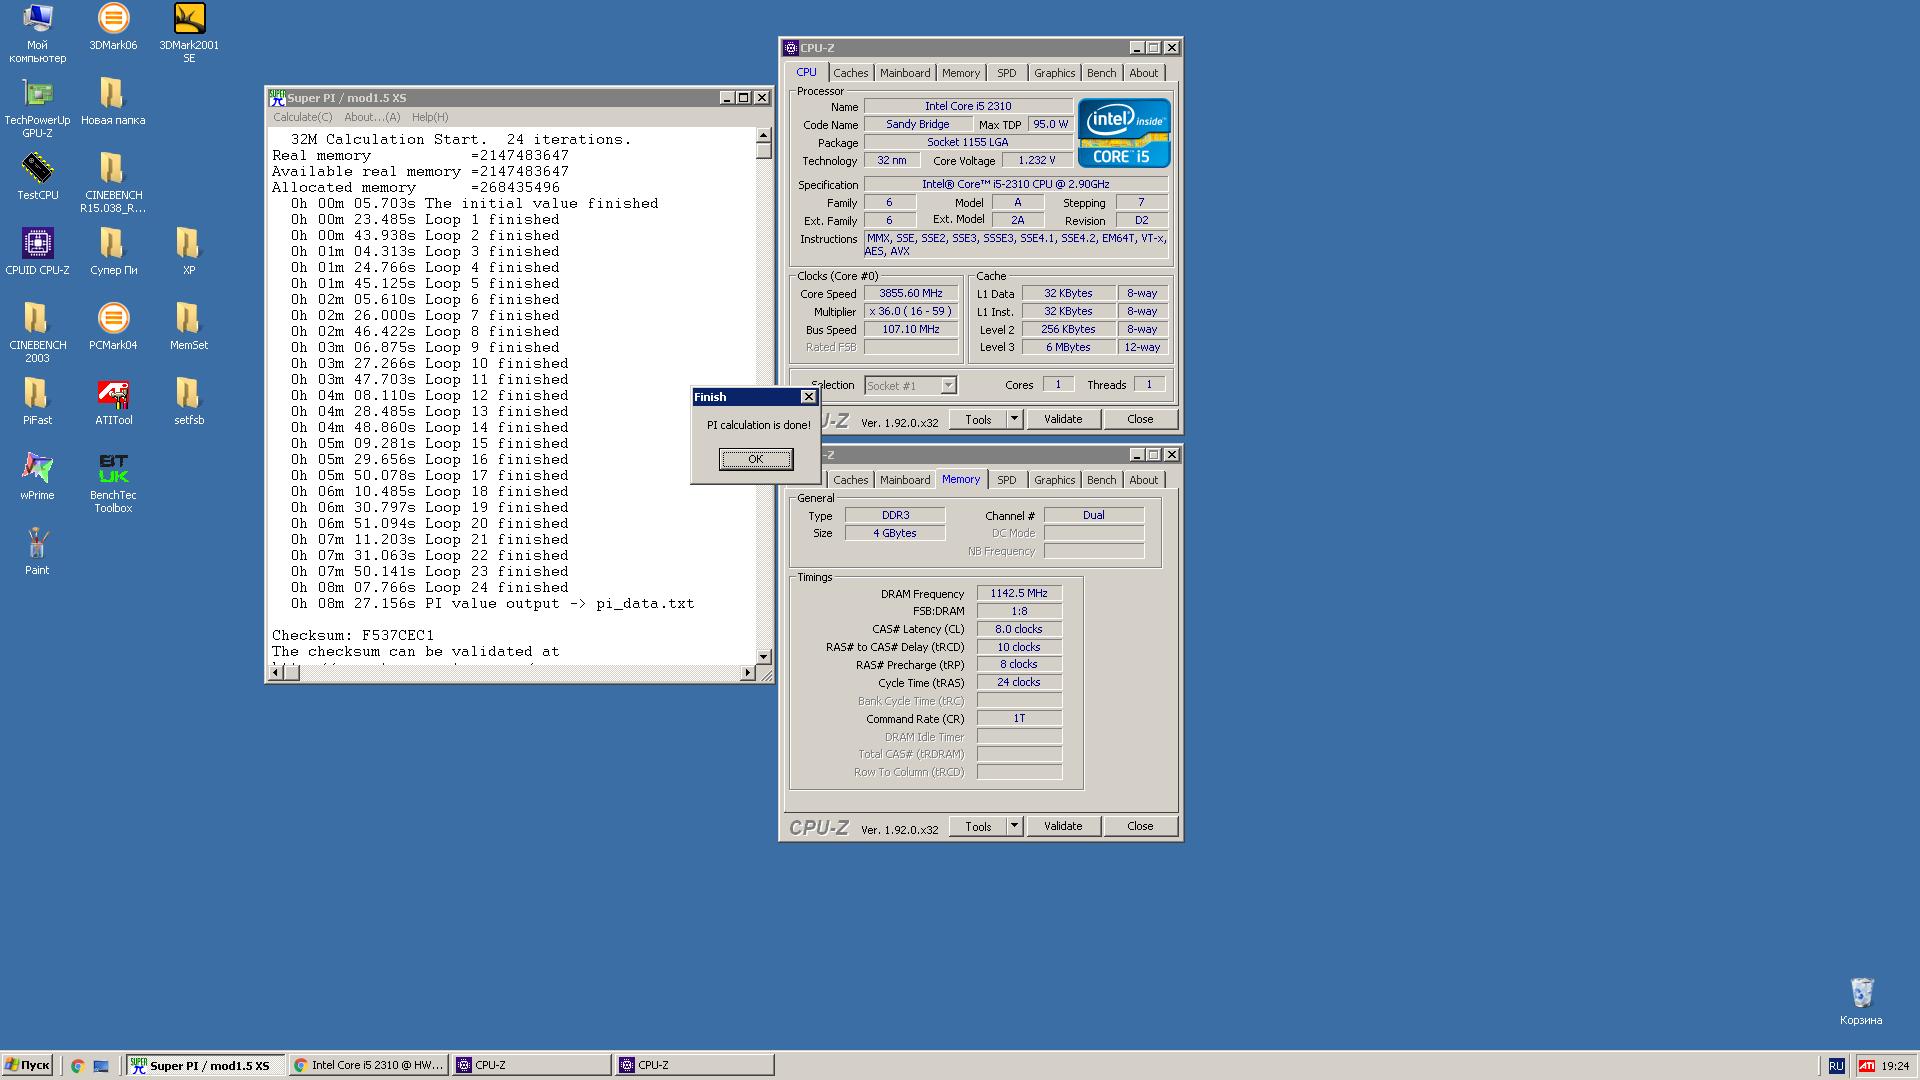Switch to Bench tab in bottom CPU-Z
The height and width of the screenshot is (1080, 1920).
pyautogui.click(x=1101, y=480)
